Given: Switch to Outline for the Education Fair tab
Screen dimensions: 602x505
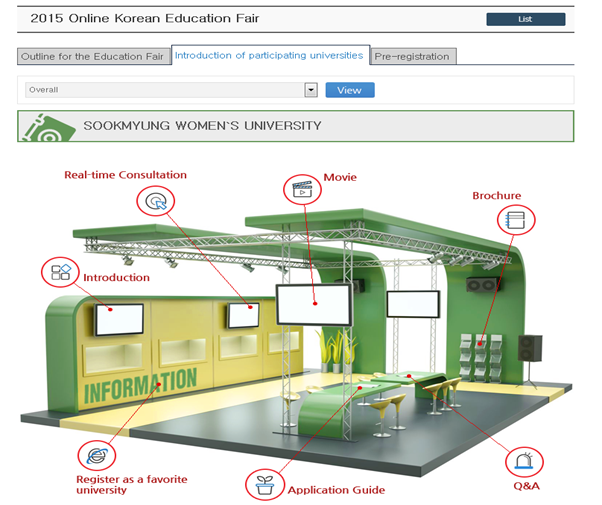Looking at the screenshot, I should click(x=94, y=56).
